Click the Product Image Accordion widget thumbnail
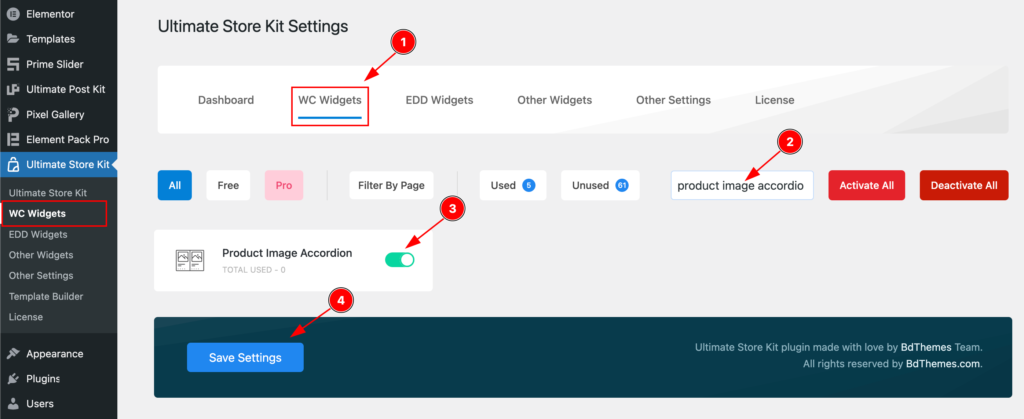Viewport: 1024px width, 419px height. click(190, 261)
